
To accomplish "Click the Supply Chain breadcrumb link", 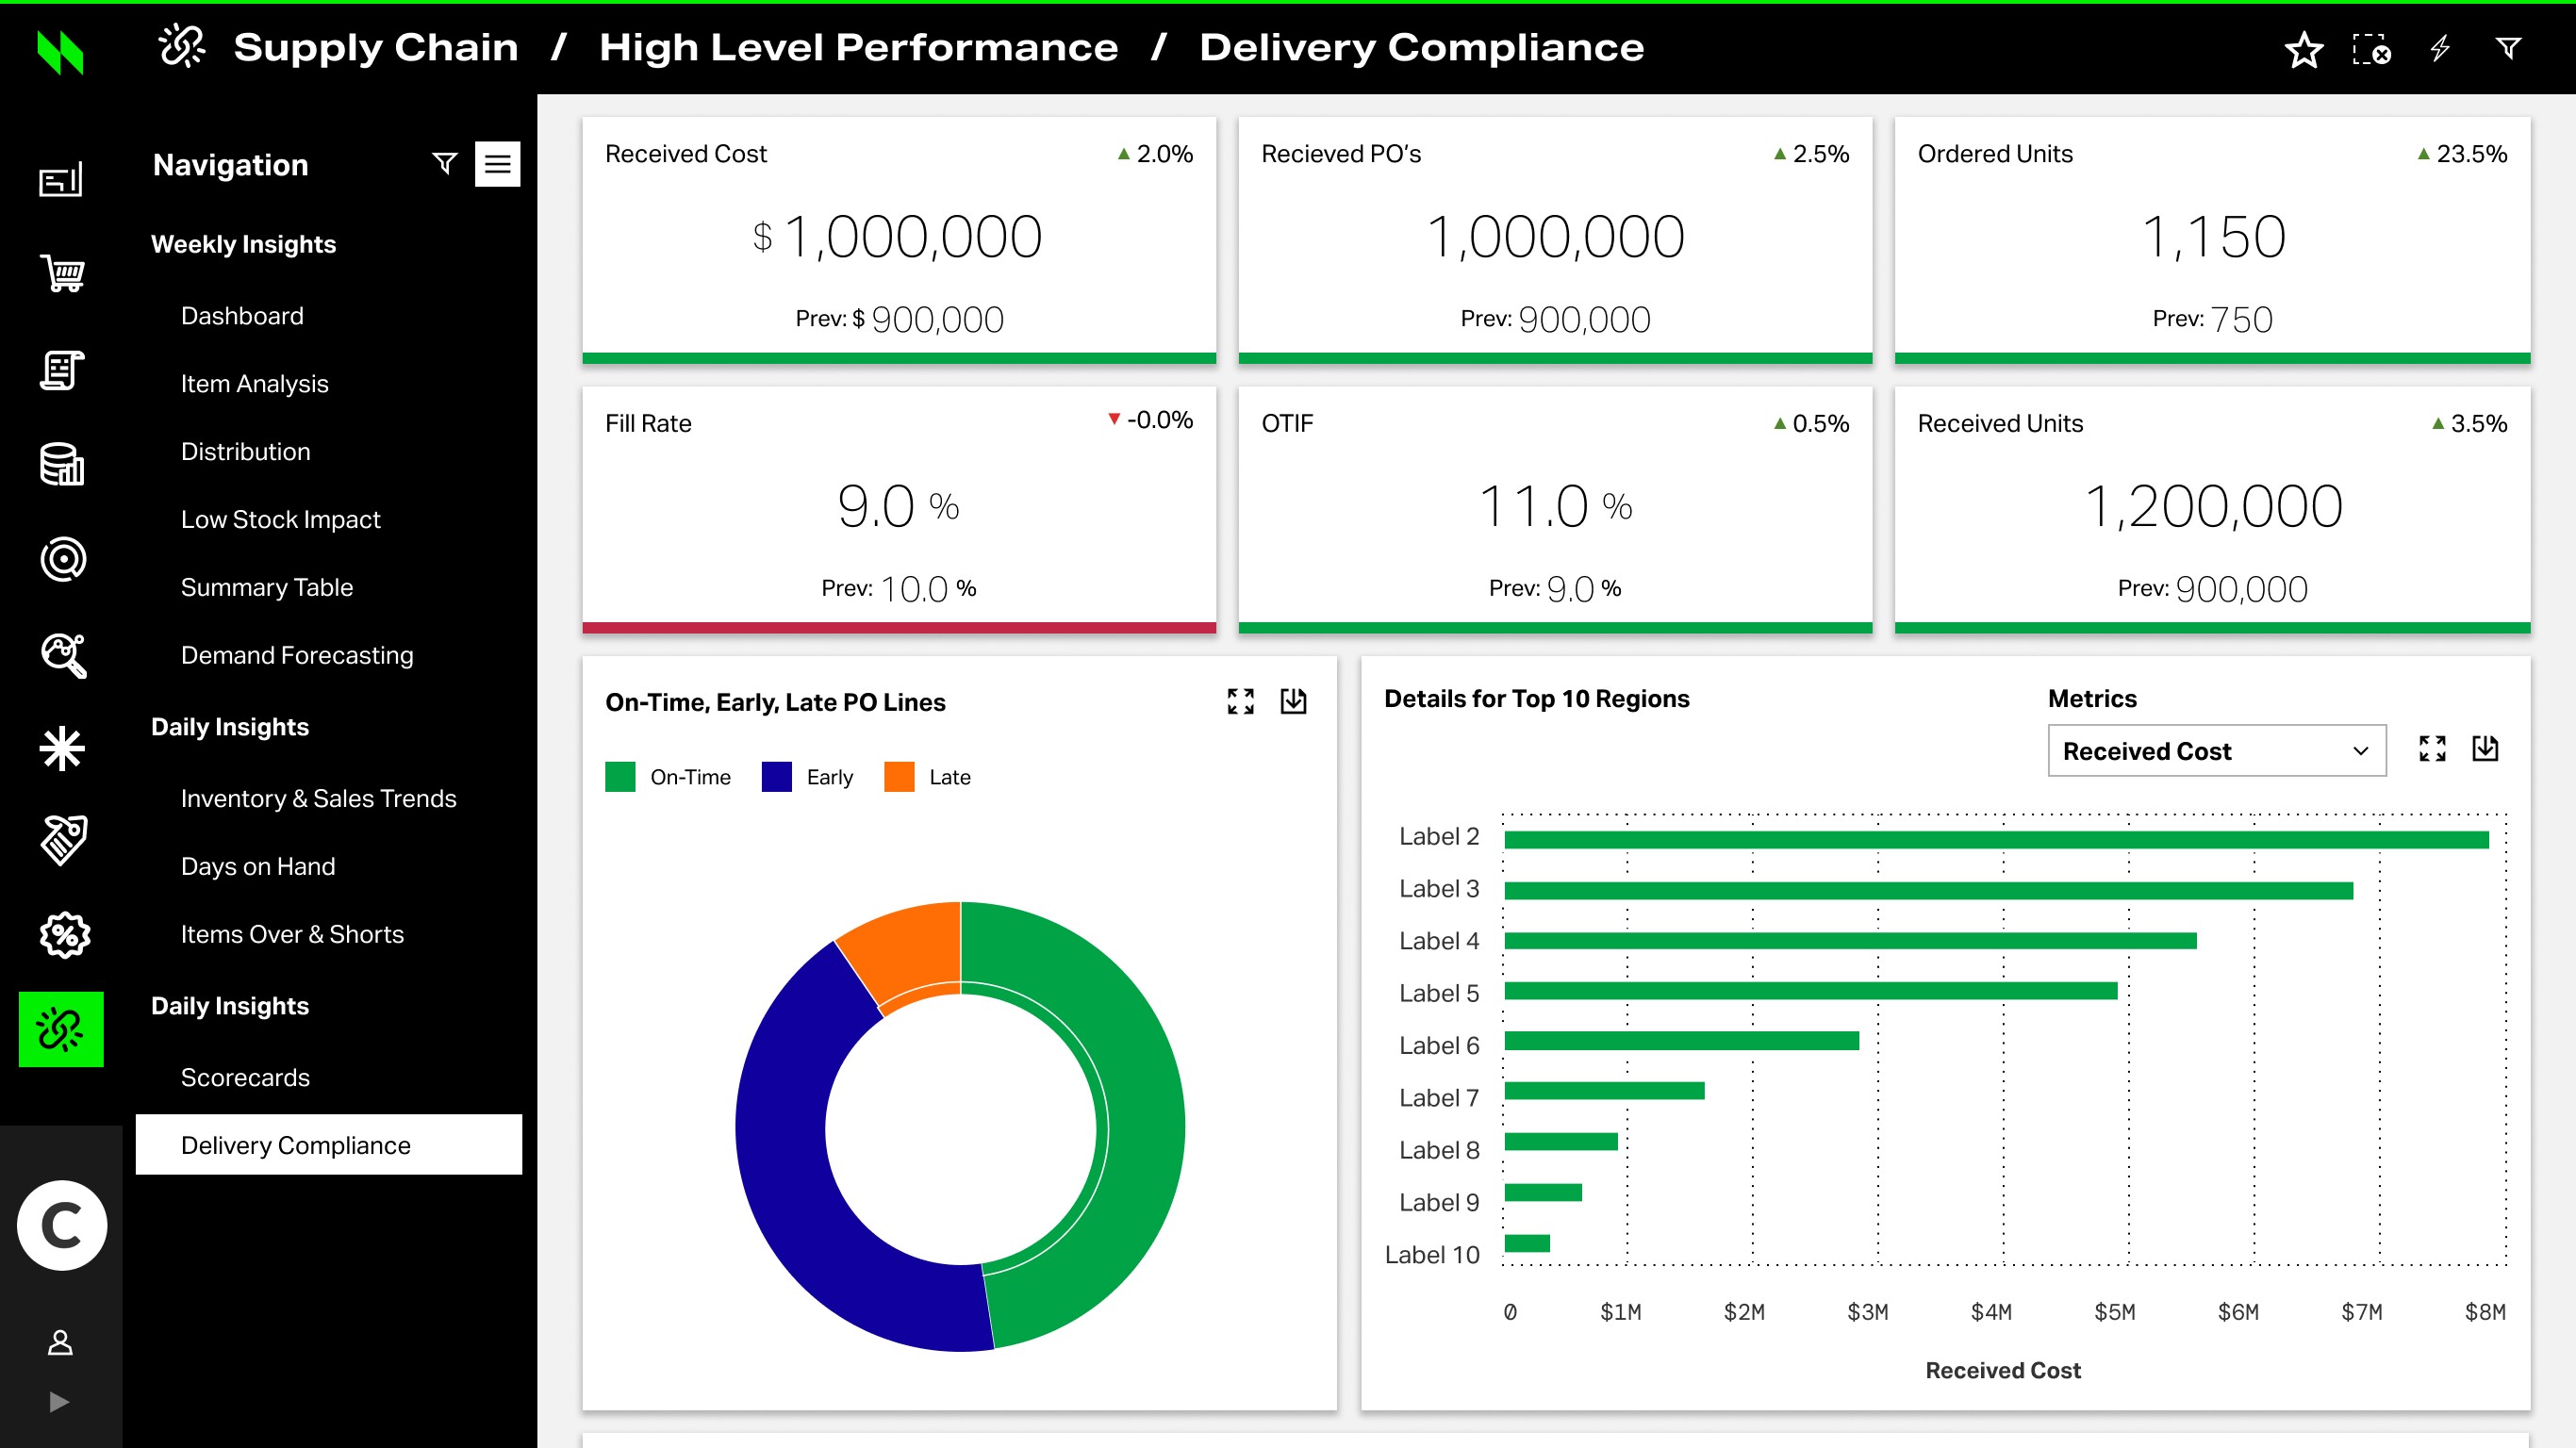I will [x=375, y=47].
